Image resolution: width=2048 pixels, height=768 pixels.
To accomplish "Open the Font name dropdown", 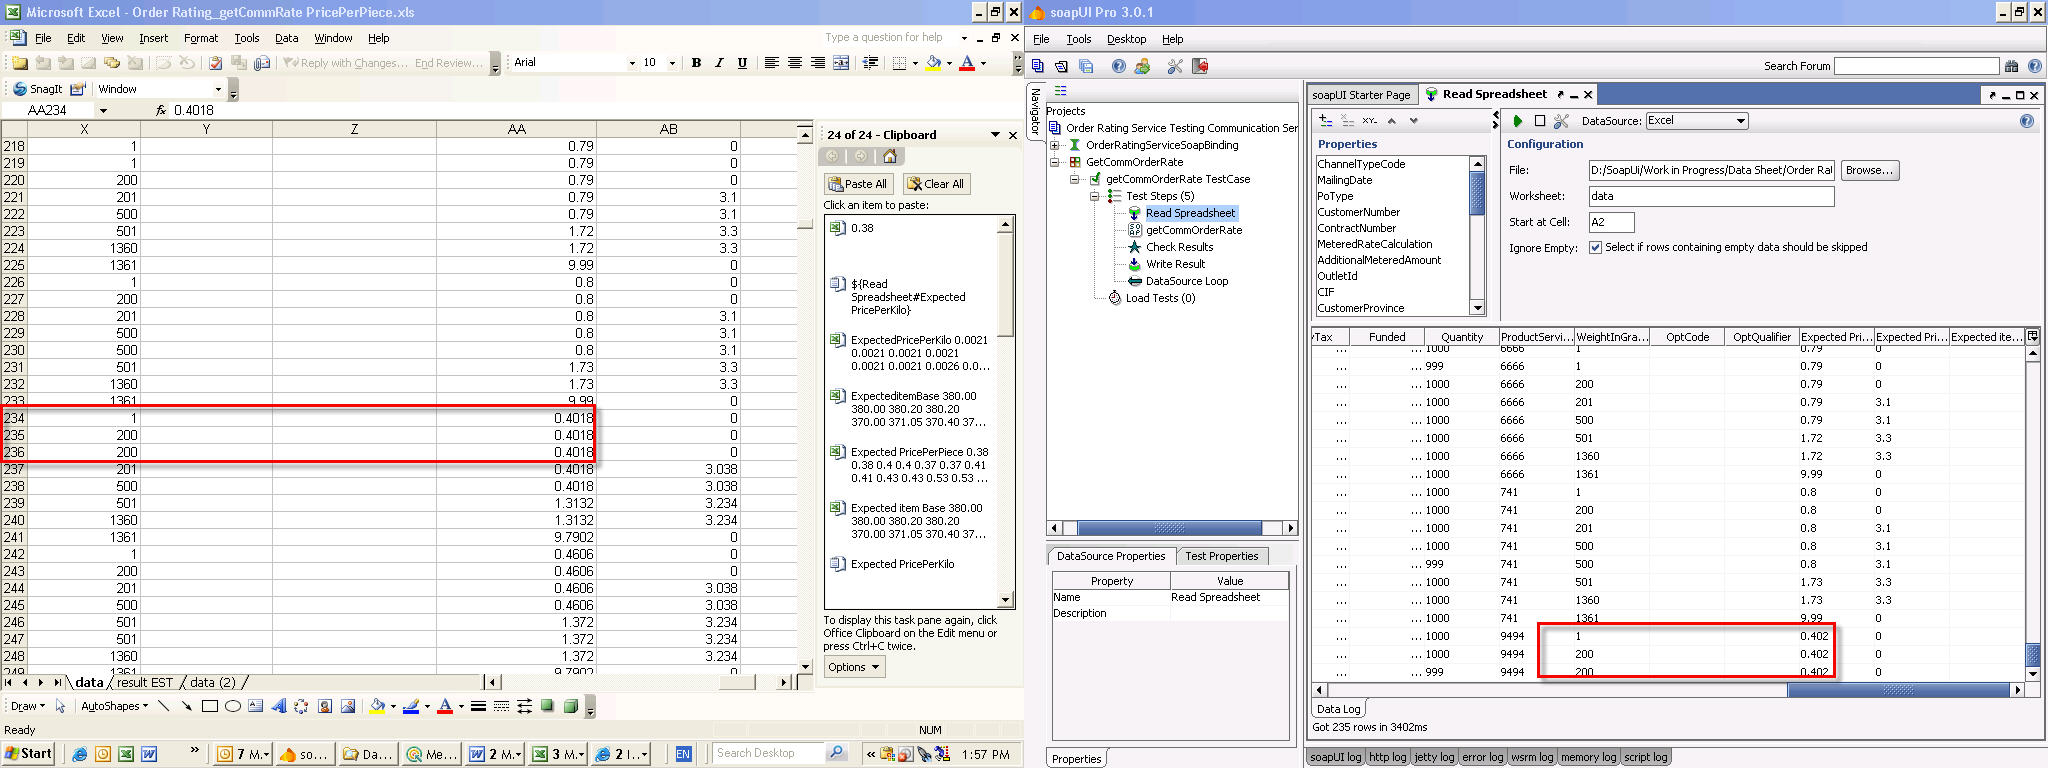I will (x=631, y=63).
